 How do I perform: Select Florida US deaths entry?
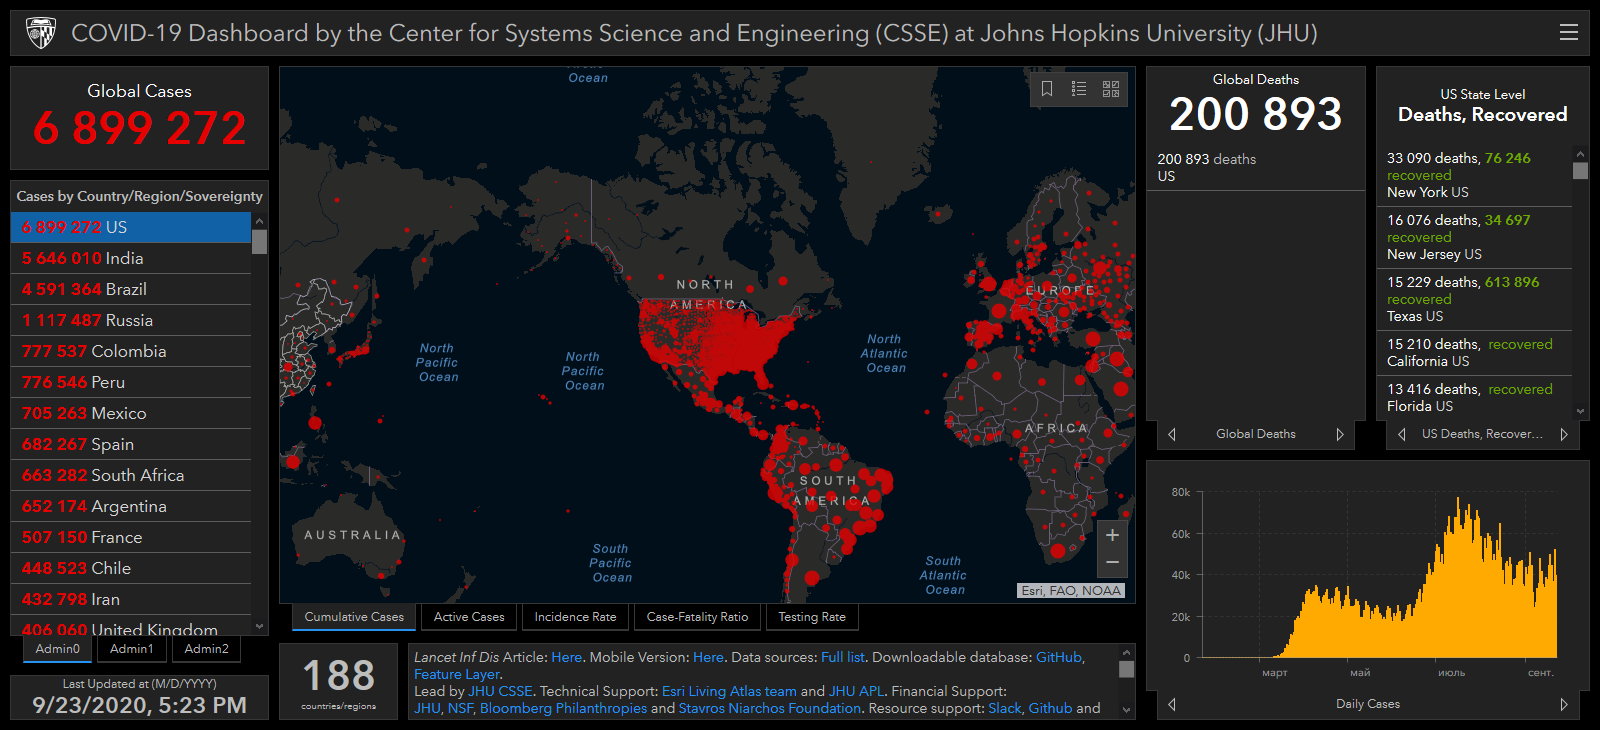1474,398
